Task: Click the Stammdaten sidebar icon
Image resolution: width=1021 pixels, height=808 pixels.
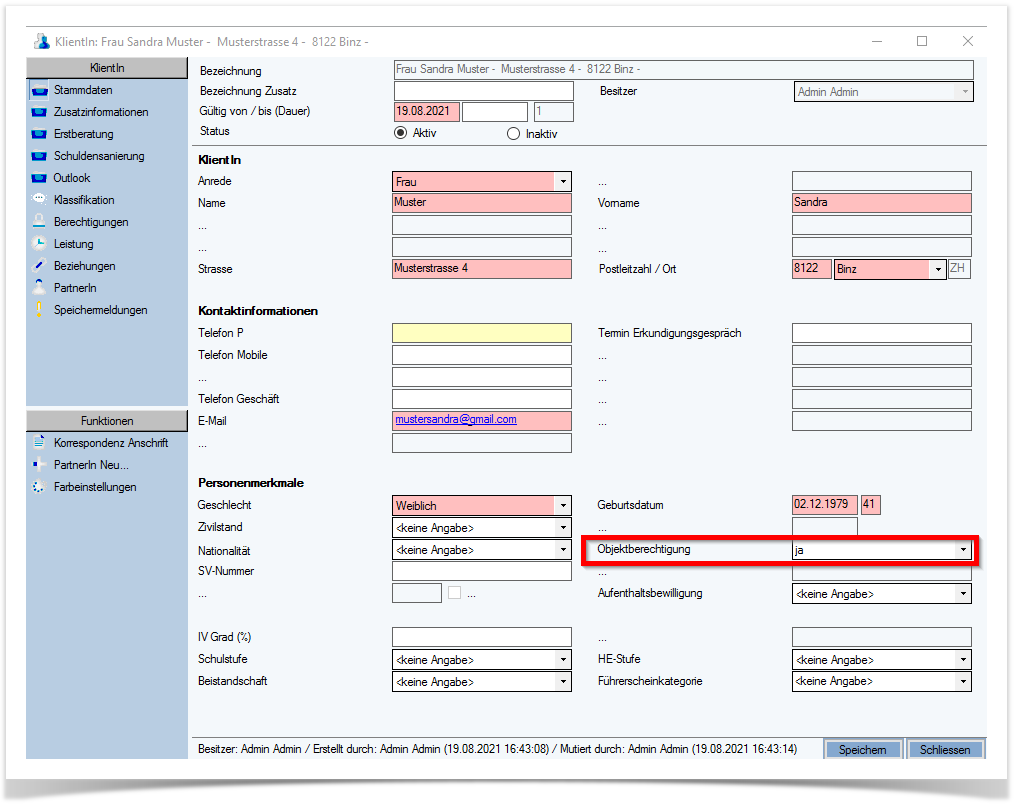Action: 39,90
